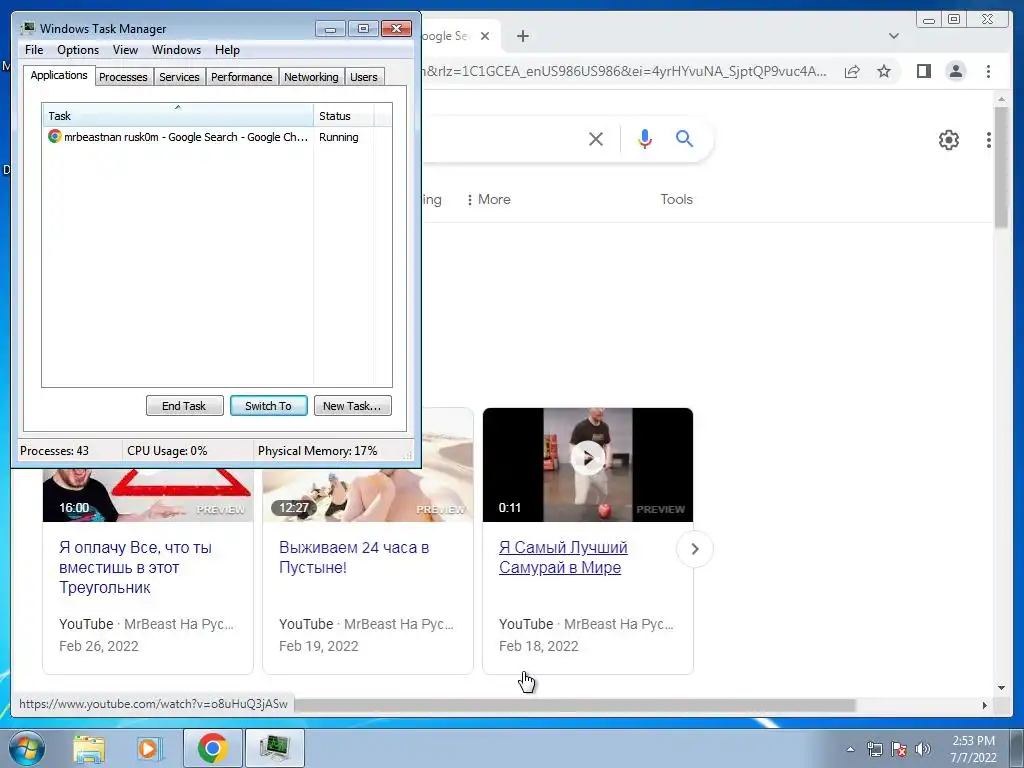Start voice search with microphone icon
Viewport: 1024px width, 768px height.
(645, 138)
